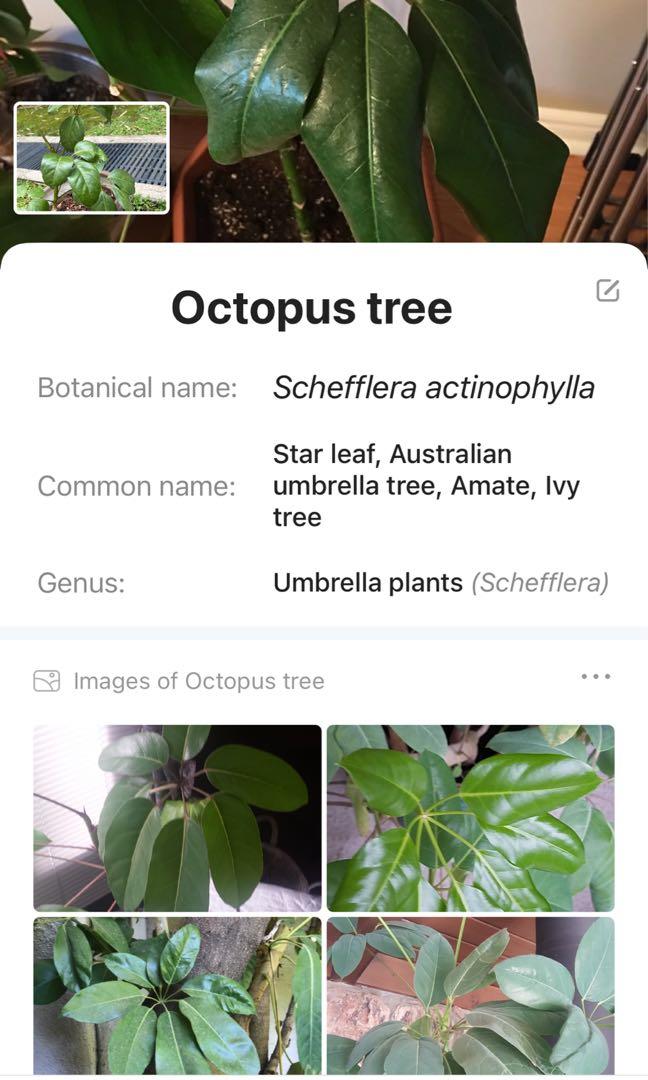The width and height of the screenshot is (648, 1080).
Task: Select the common name Star leaf
Action: click(319, 453)
